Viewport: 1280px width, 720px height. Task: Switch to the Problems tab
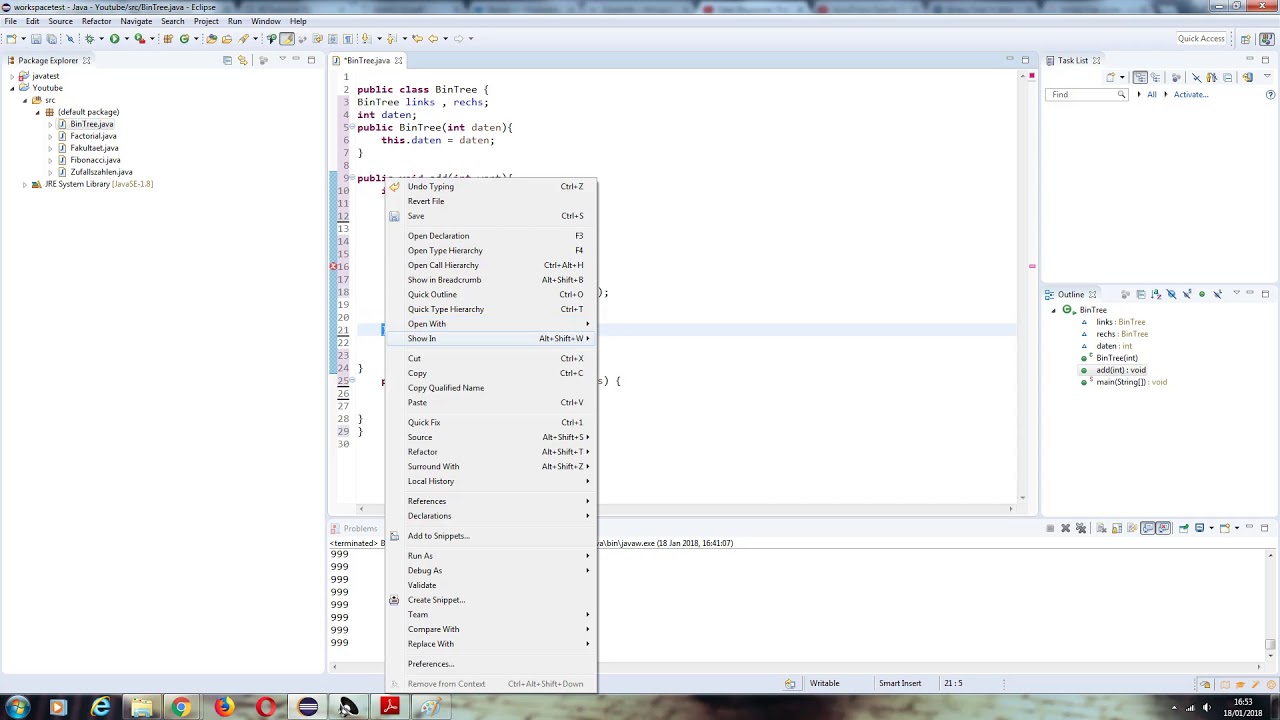[x=360, y=528]
